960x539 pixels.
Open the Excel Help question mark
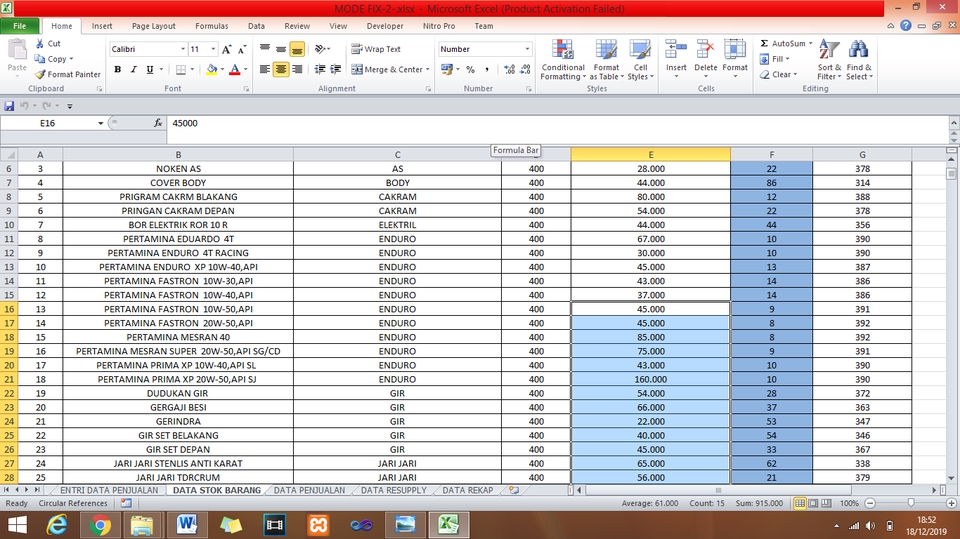click(906, 26)
